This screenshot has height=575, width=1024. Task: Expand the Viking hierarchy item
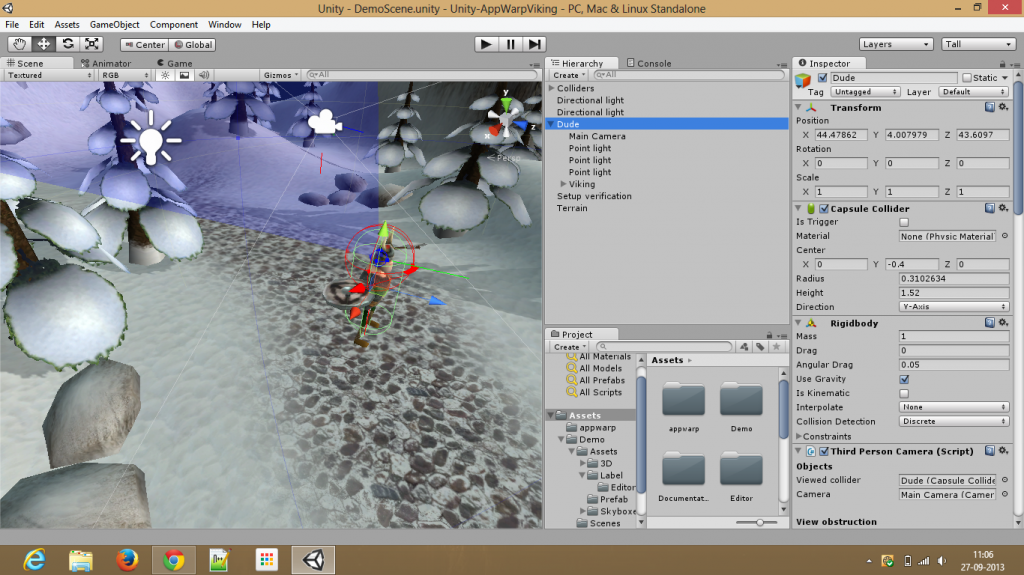(563, 184)
